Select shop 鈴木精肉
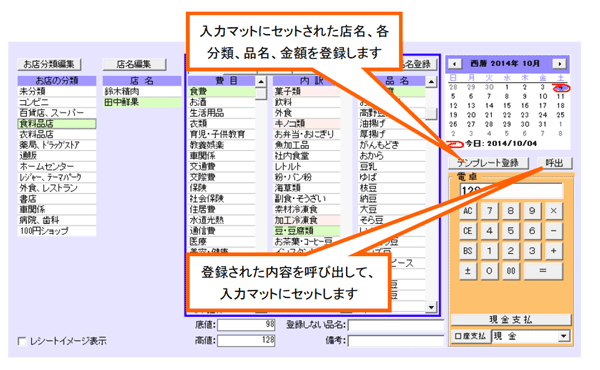Viewport: 600px width, 370px height. [x=142, y=91]
